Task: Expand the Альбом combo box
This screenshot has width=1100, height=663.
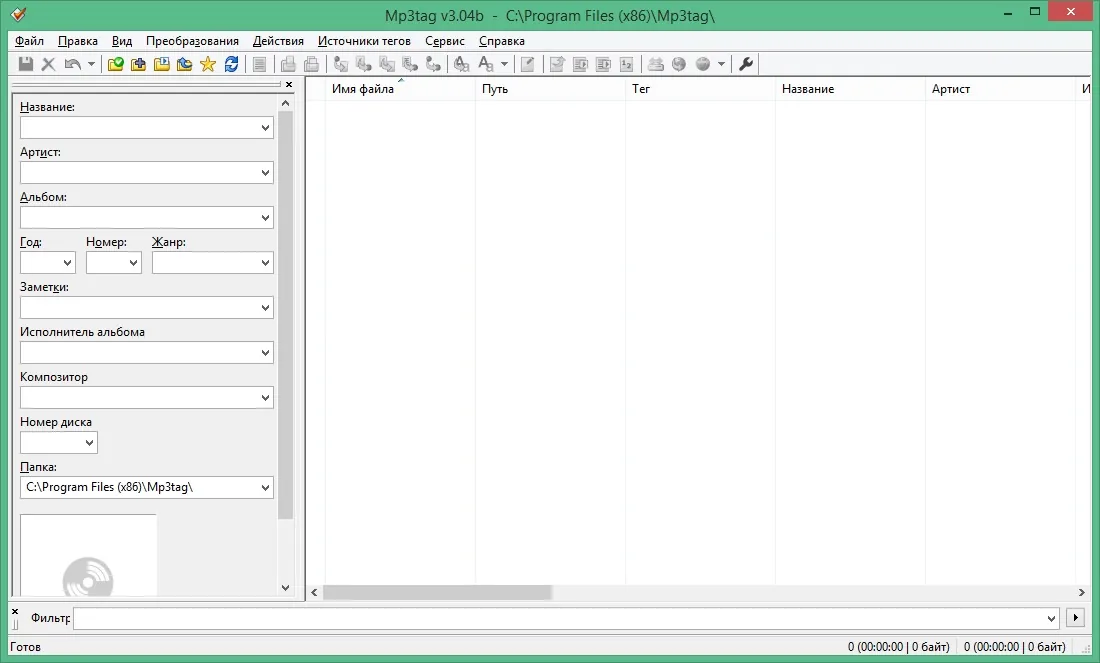Action: [x=265, y=218]
